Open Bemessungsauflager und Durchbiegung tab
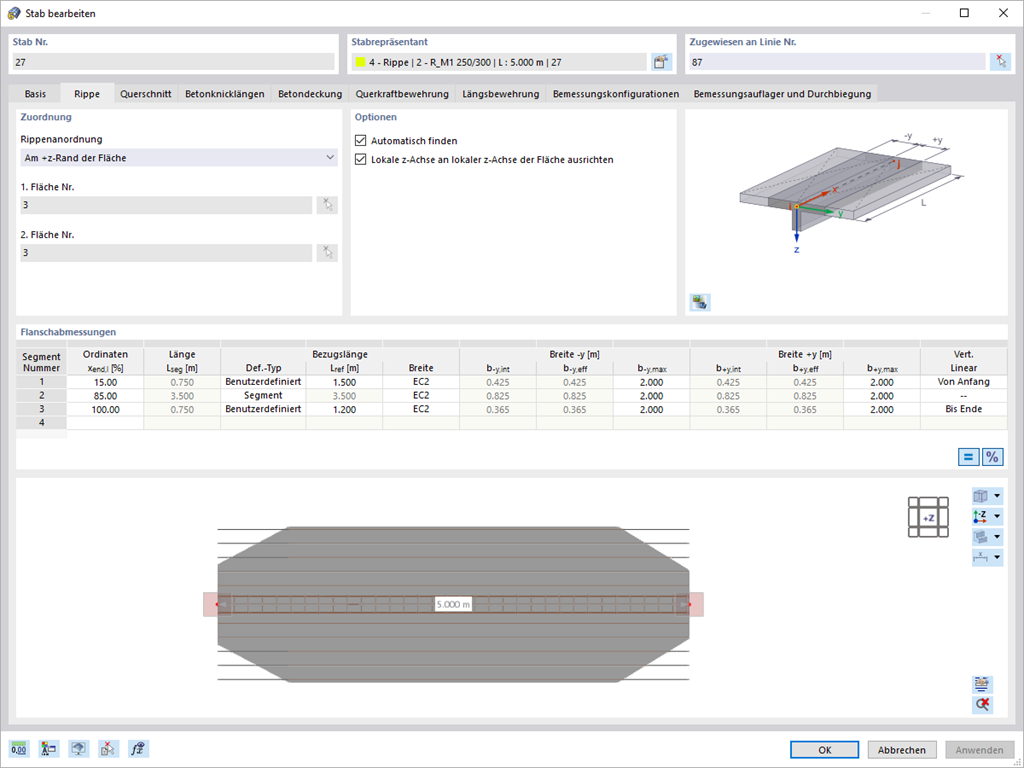The width and height of the screenshot is (1024, 768). (x=782, y=94)
